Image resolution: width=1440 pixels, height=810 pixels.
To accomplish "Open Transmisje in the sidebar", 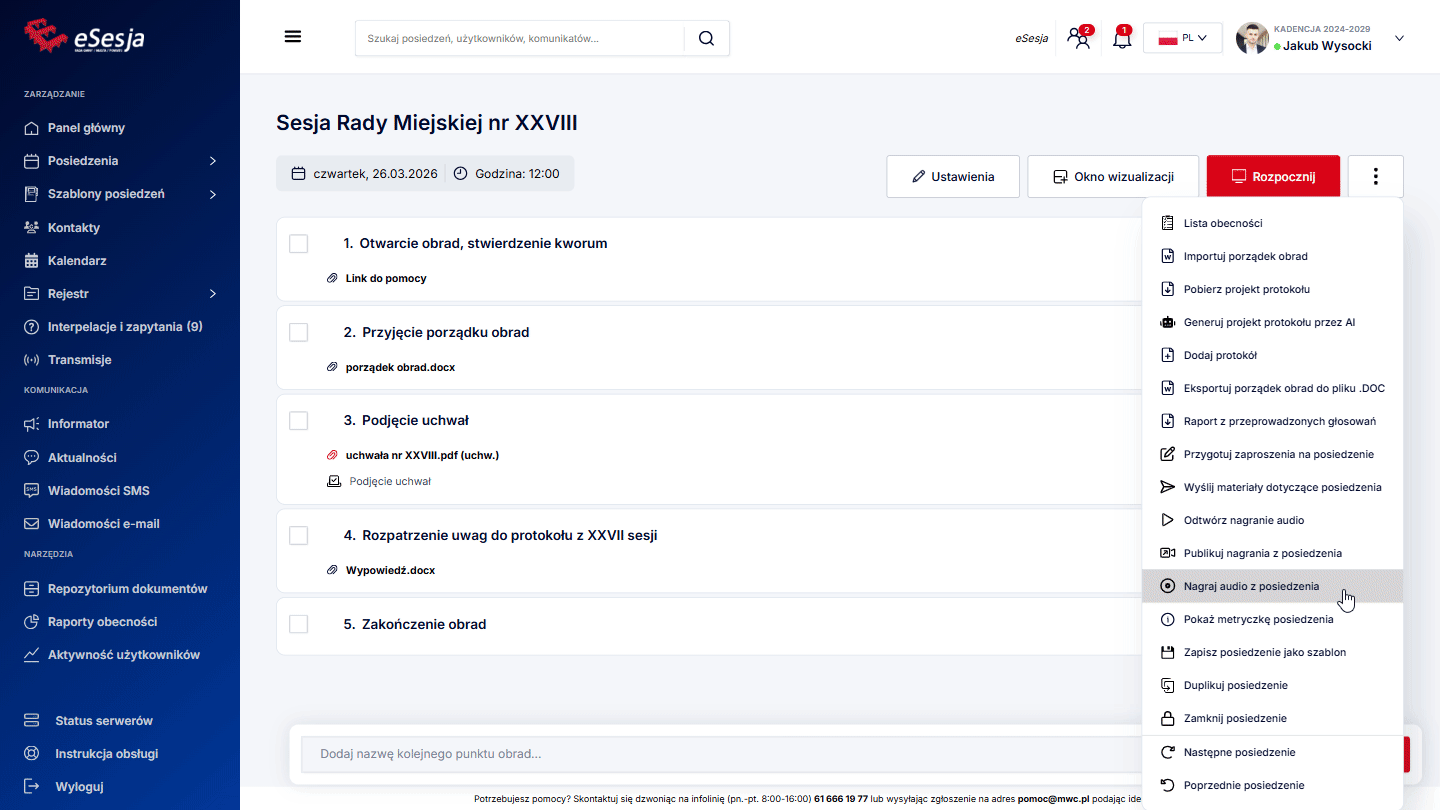I will click(79, 360).
